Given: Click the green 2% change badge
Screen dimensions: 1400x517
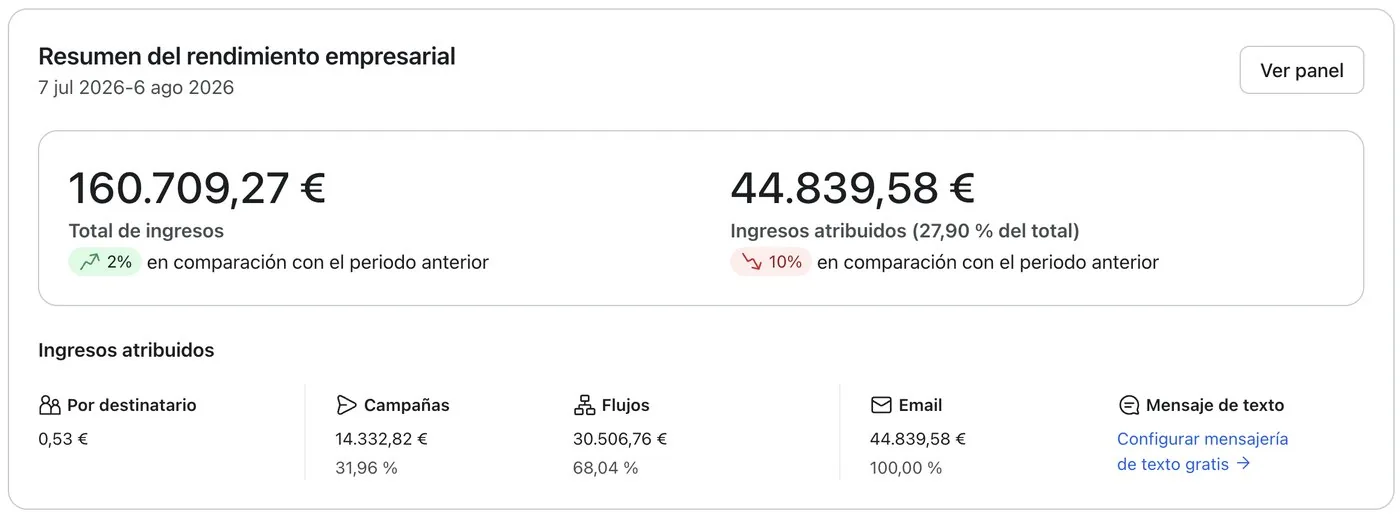Looking at the screenshot, I should tap(104, 262).
